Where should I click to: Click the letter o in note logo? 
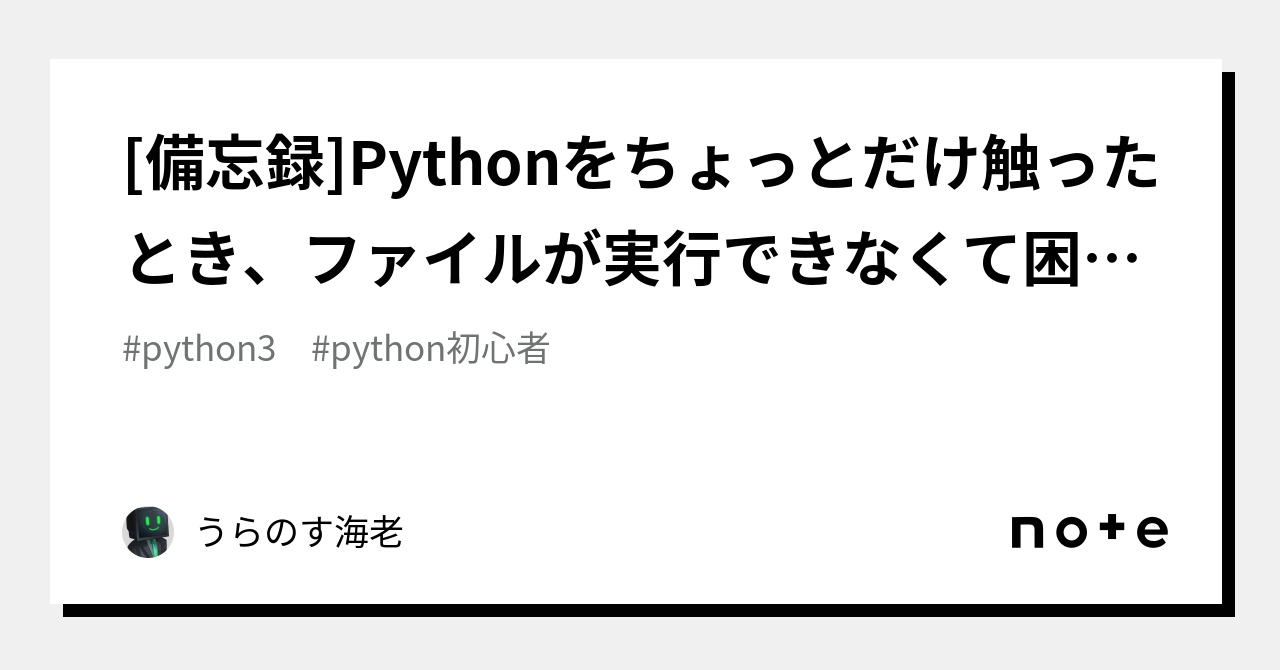click(x=1070, y=532)
